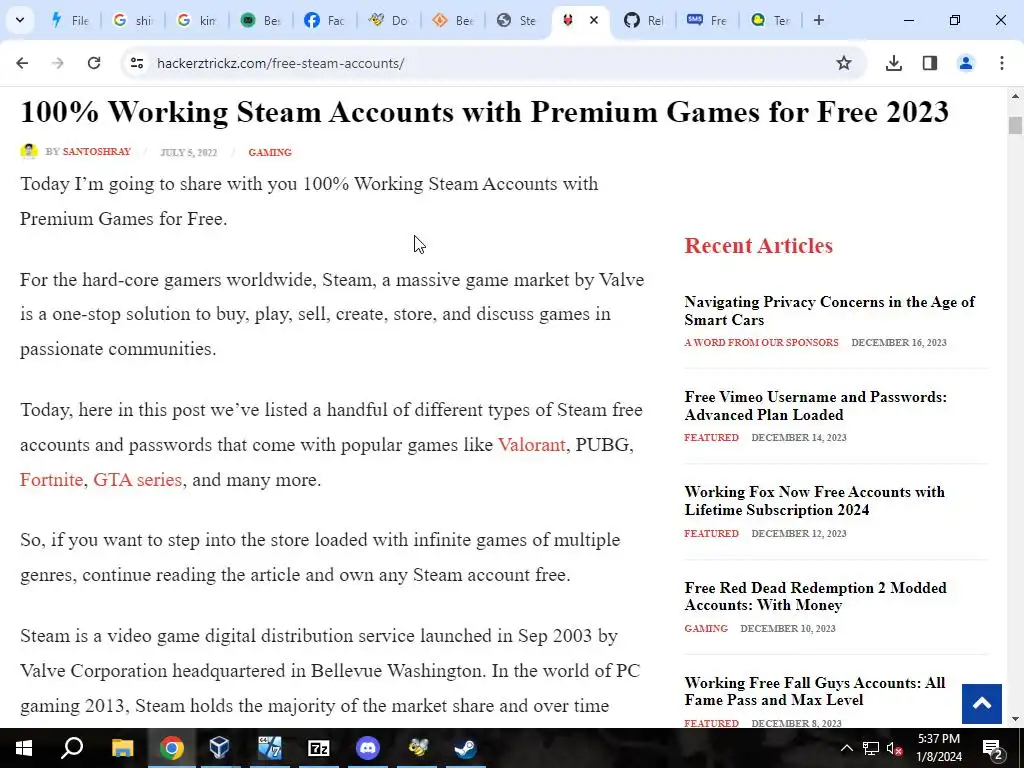Switch to the 'Ter' tab
Screen dimensions: 1024x768
(772, 20)
